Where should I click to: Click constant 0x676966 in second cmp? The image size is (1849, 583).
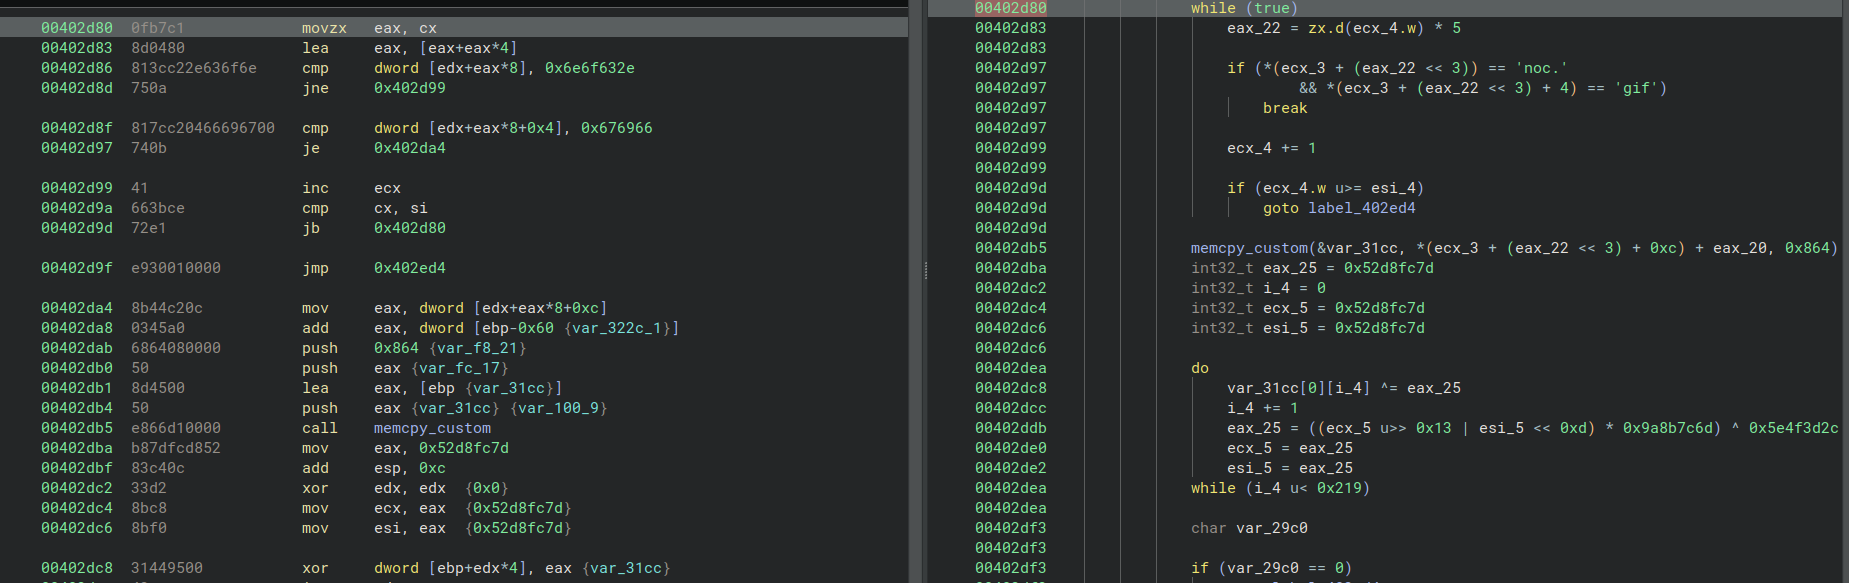pos(616,128)
